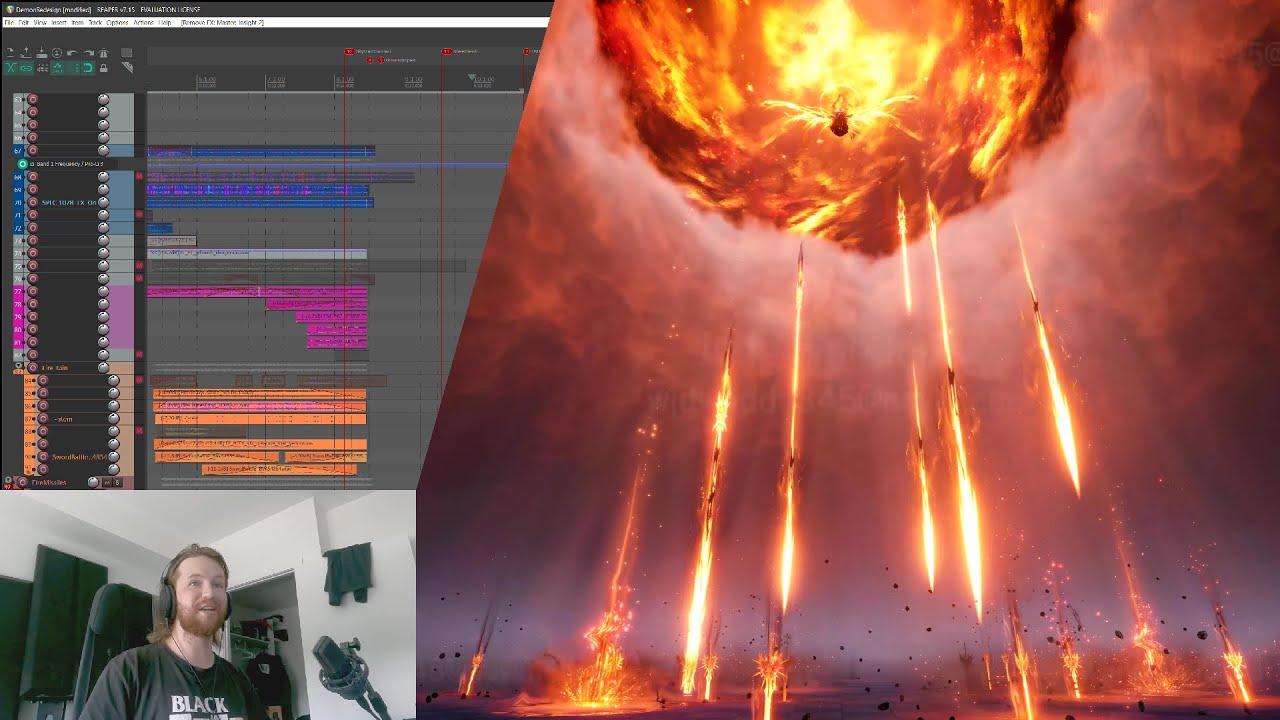1280x720 pixels.
Task: Select the long magenta item on track 77
Action: [x=257, y=292]
